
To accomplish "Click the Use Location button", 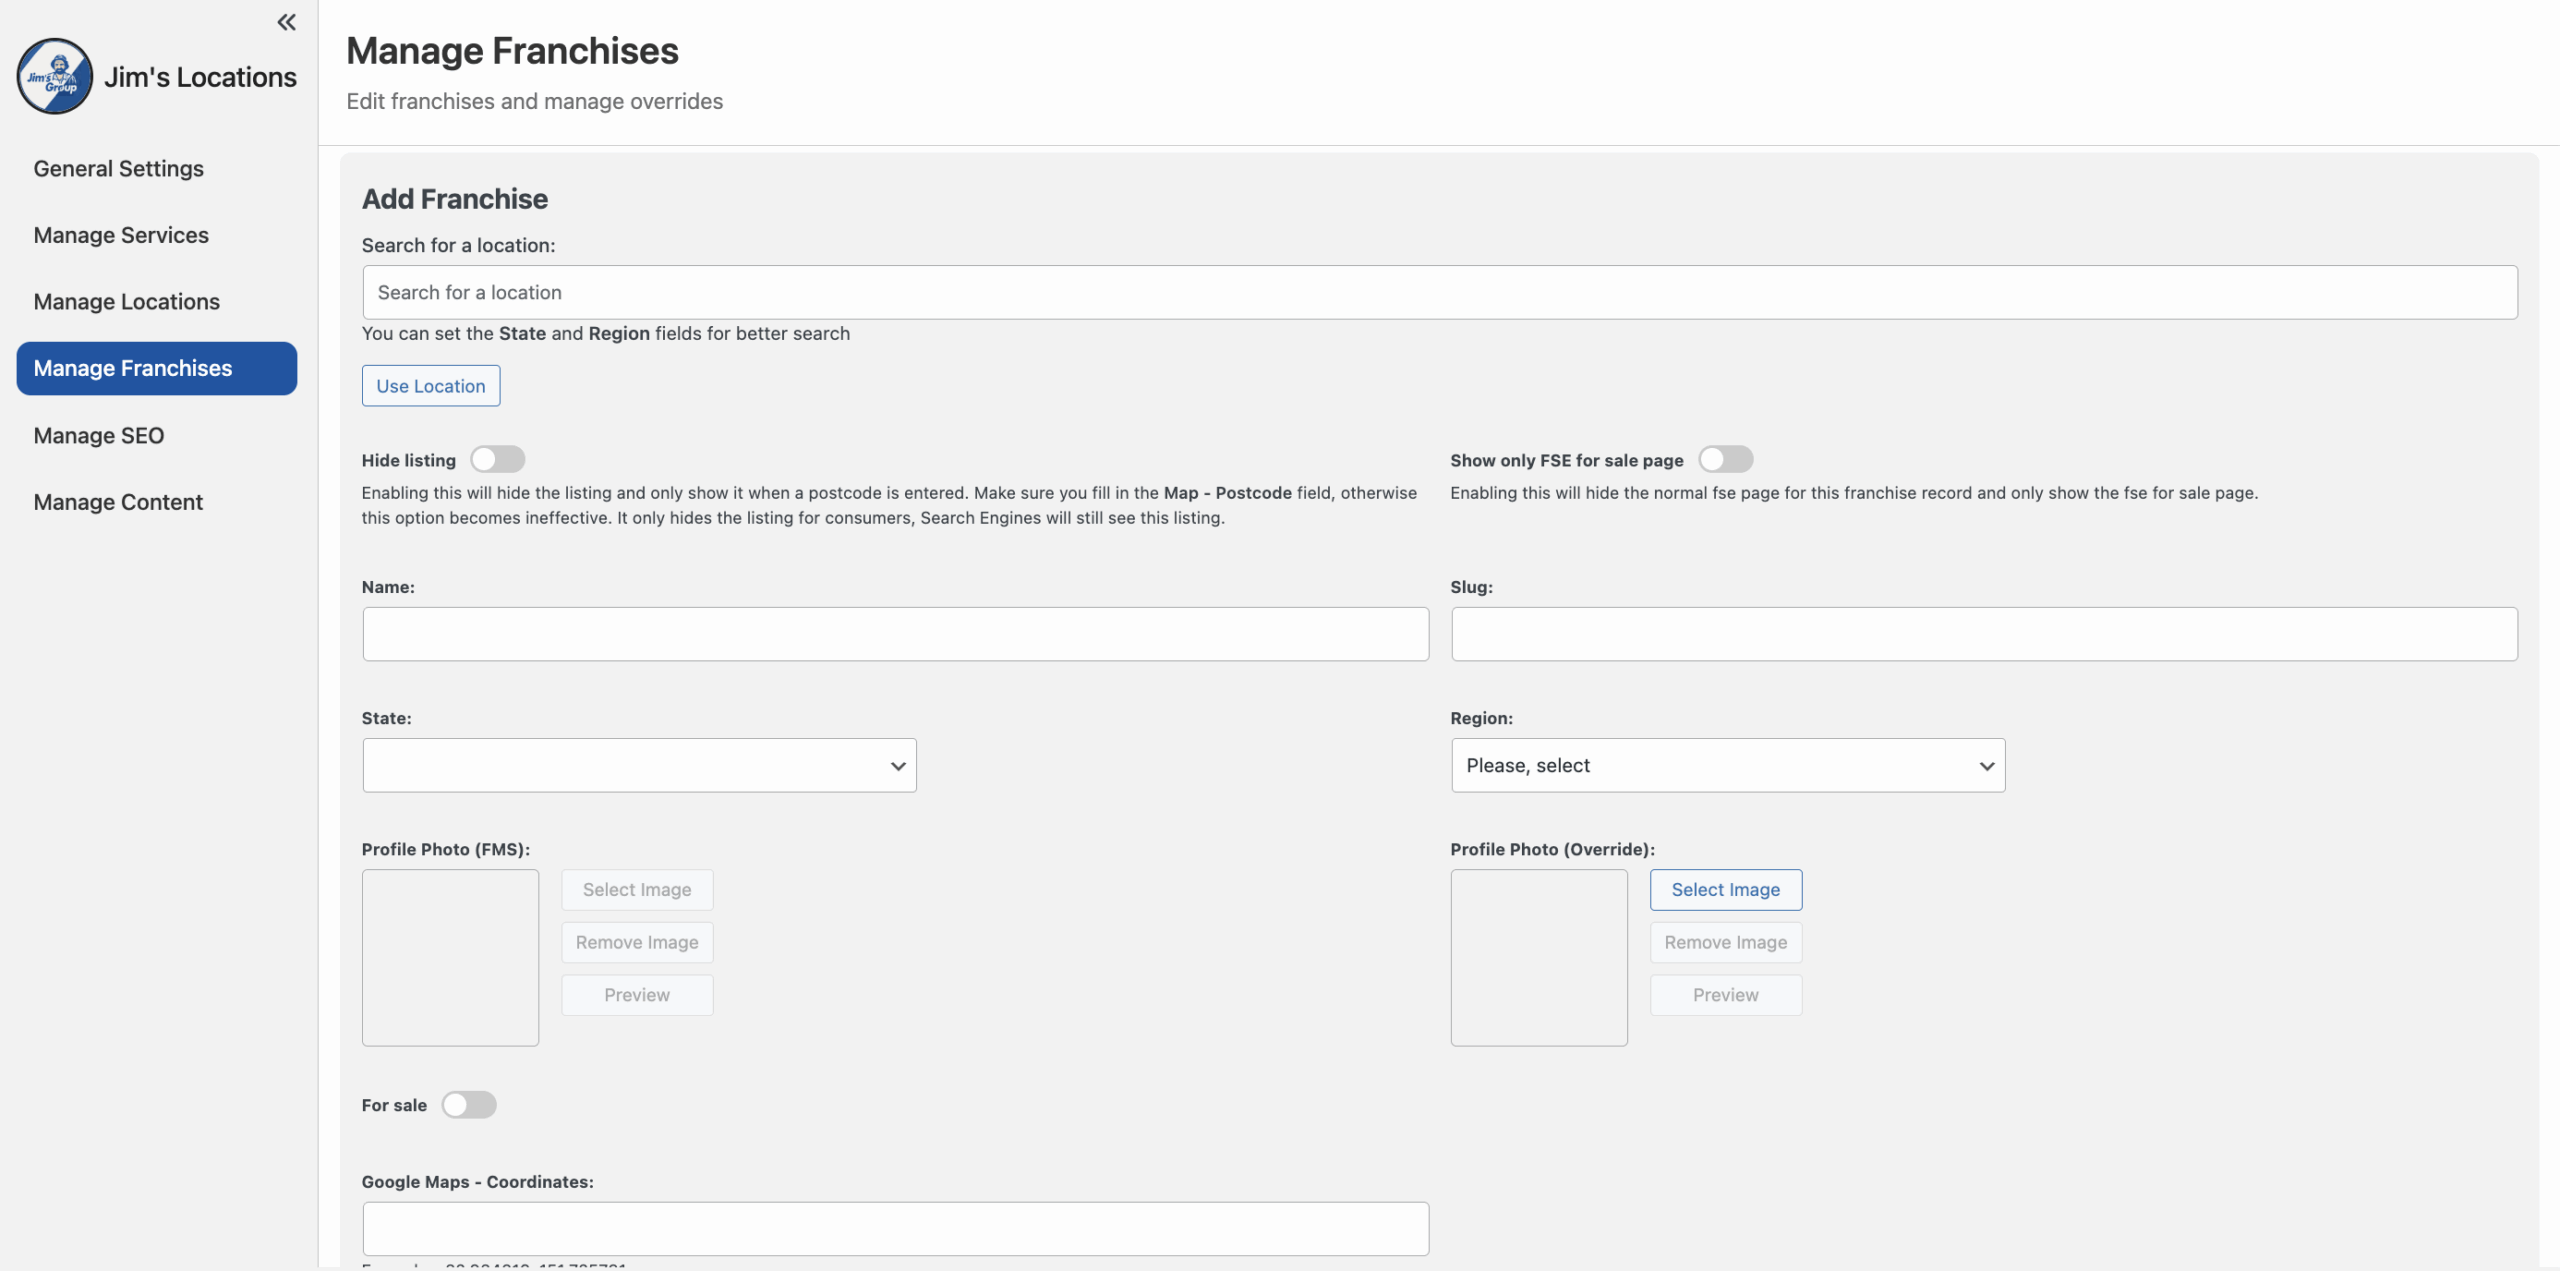I will pos(430,386).
